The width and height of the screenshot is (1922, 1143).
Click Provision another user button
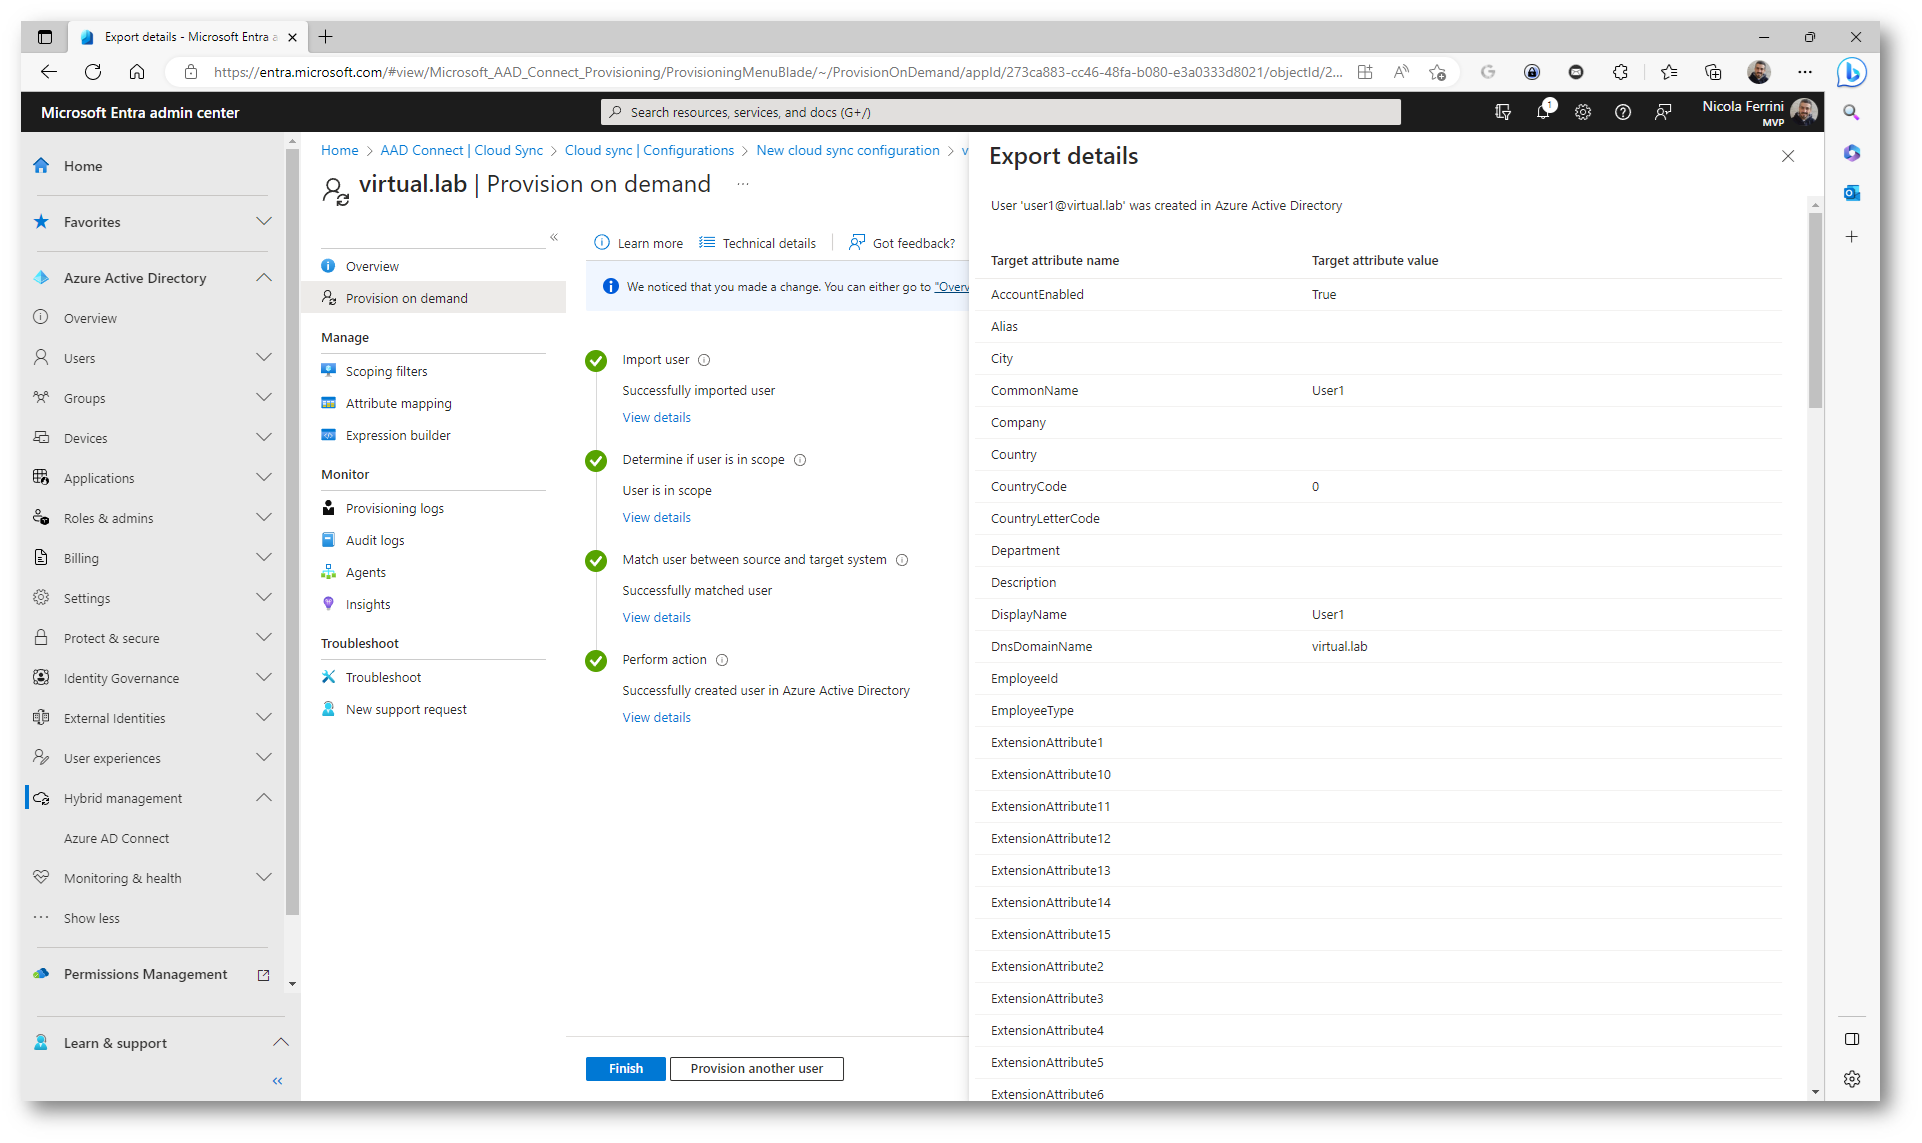coord(756,1068)
